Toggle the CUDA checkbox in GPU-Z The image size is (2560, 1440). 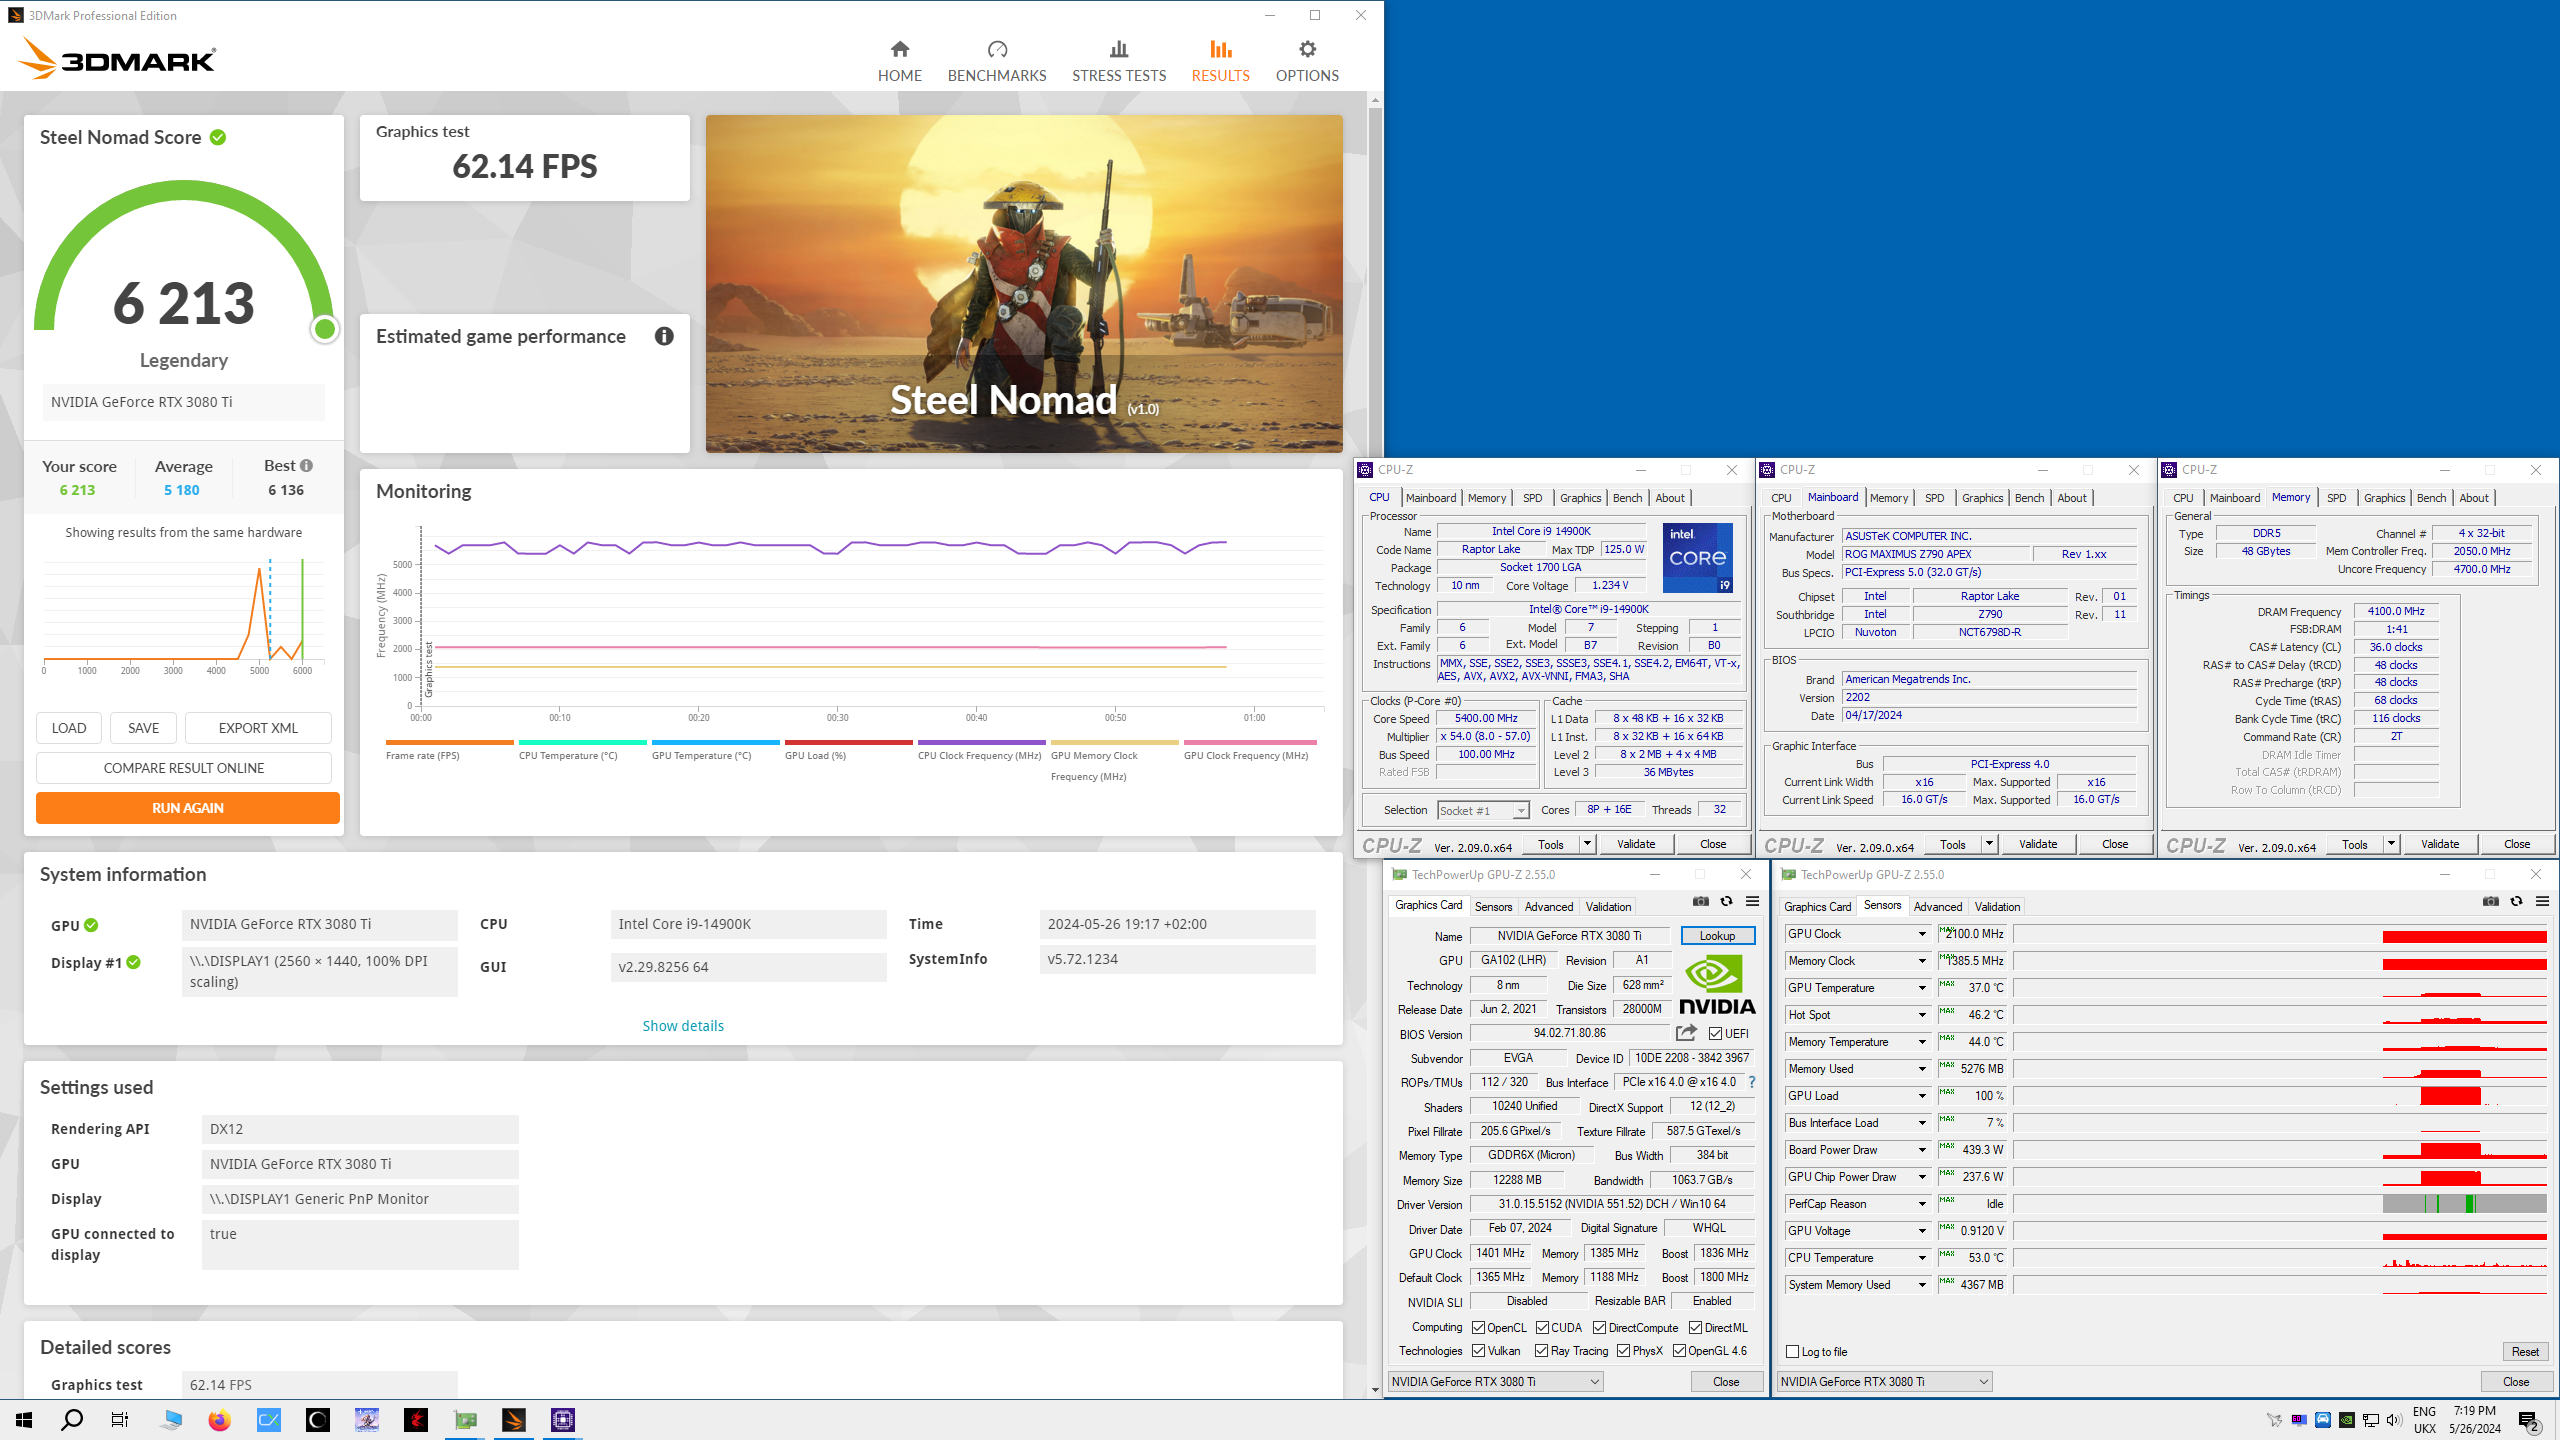(1542, 1328)
